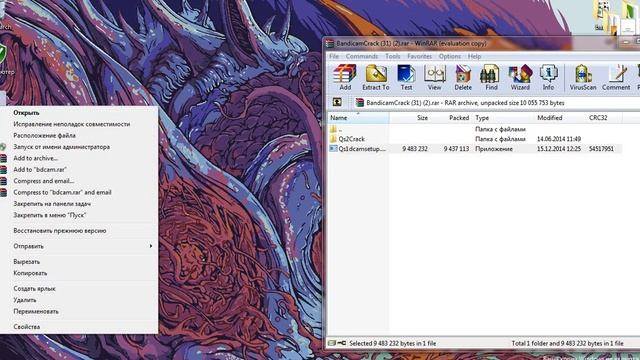
Task: Select Add to "bdcam.rar" entry
Action: tap(79, 169)
